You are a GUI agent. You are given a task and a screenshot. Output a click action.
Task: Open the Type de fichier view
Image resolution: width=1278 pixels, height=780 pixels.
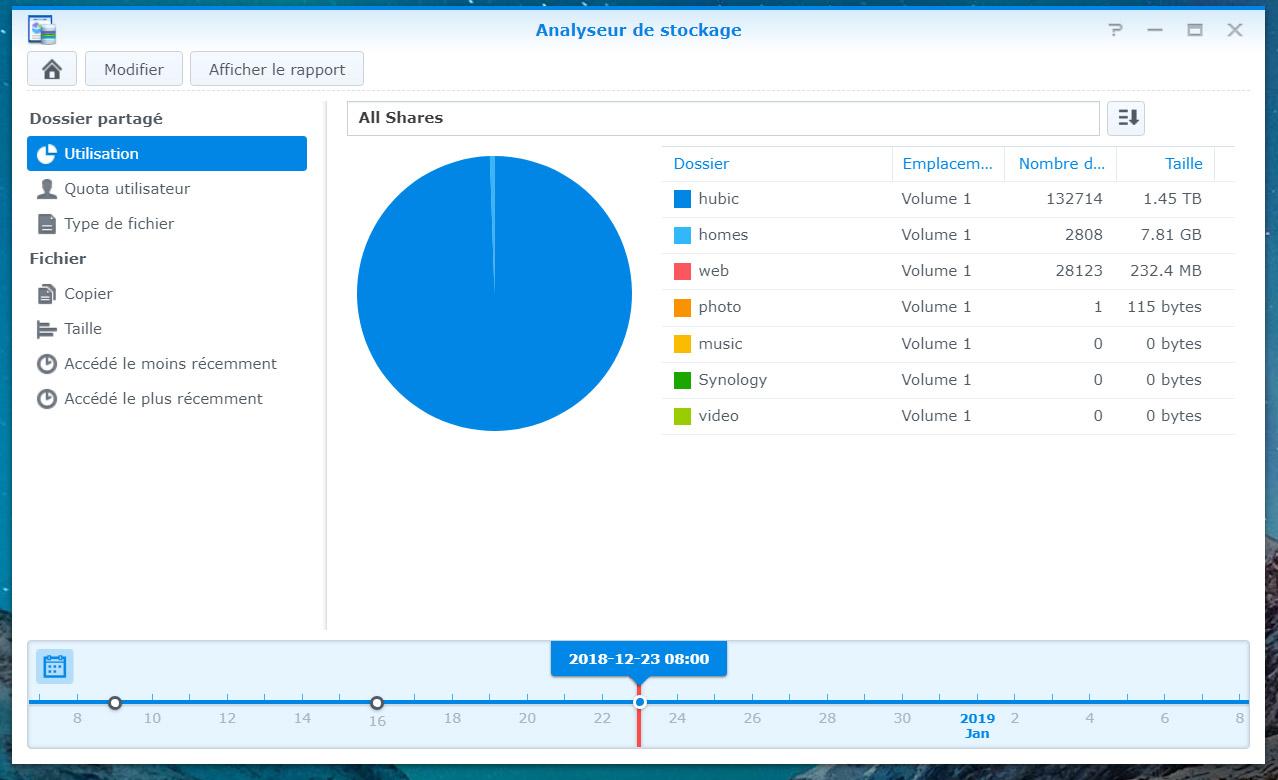pos(119,224)
